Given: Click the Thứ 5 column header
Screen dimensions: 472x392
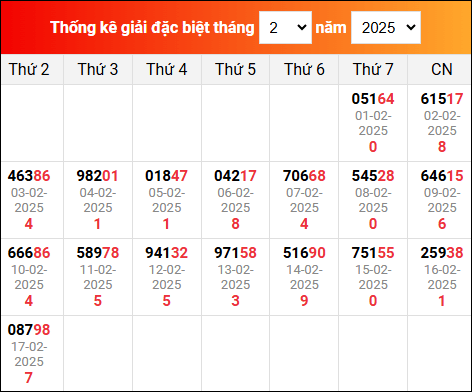Looking at the screenshot, I should click(235, 70).
